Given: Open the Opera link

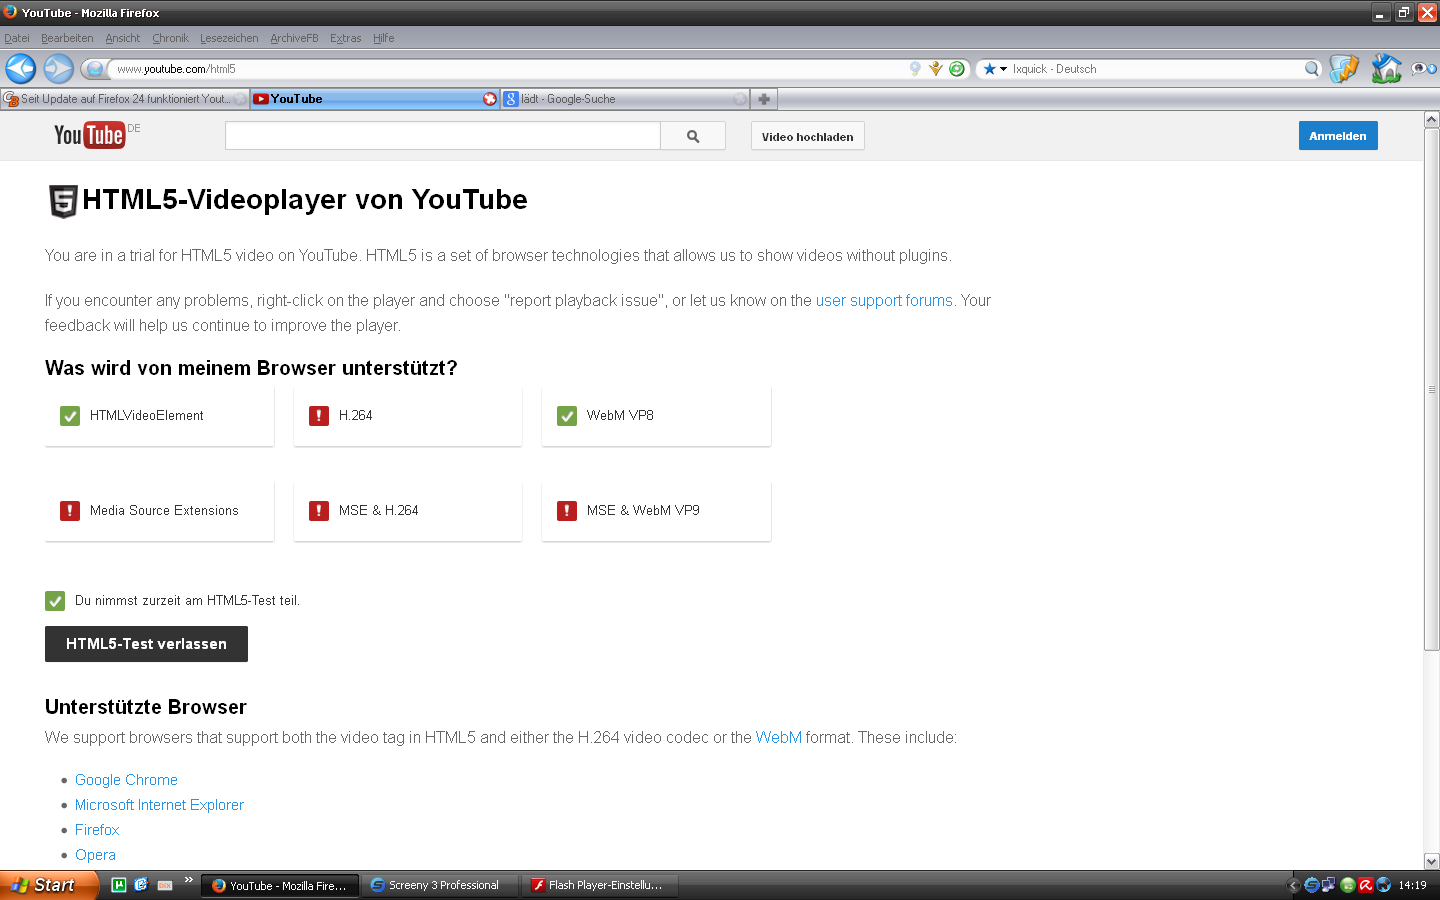Looking at the screenshot, I should pos(95,855).
